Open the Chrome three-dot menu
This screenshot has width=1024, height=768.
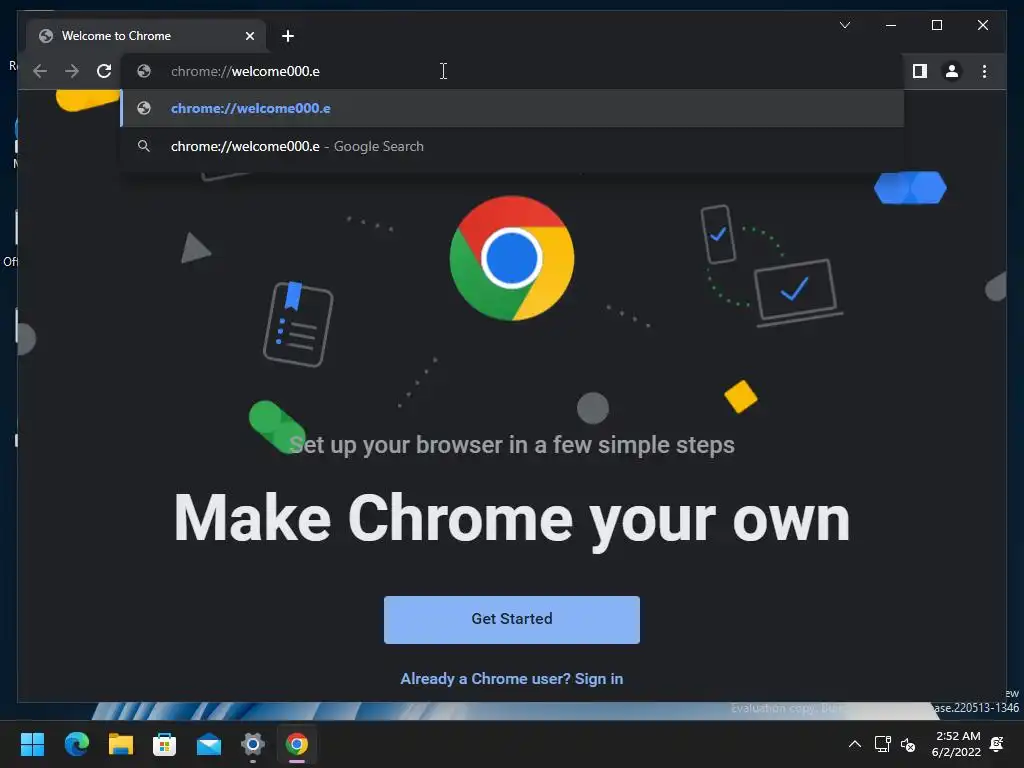pyautogui.click(x=984, y=71)
